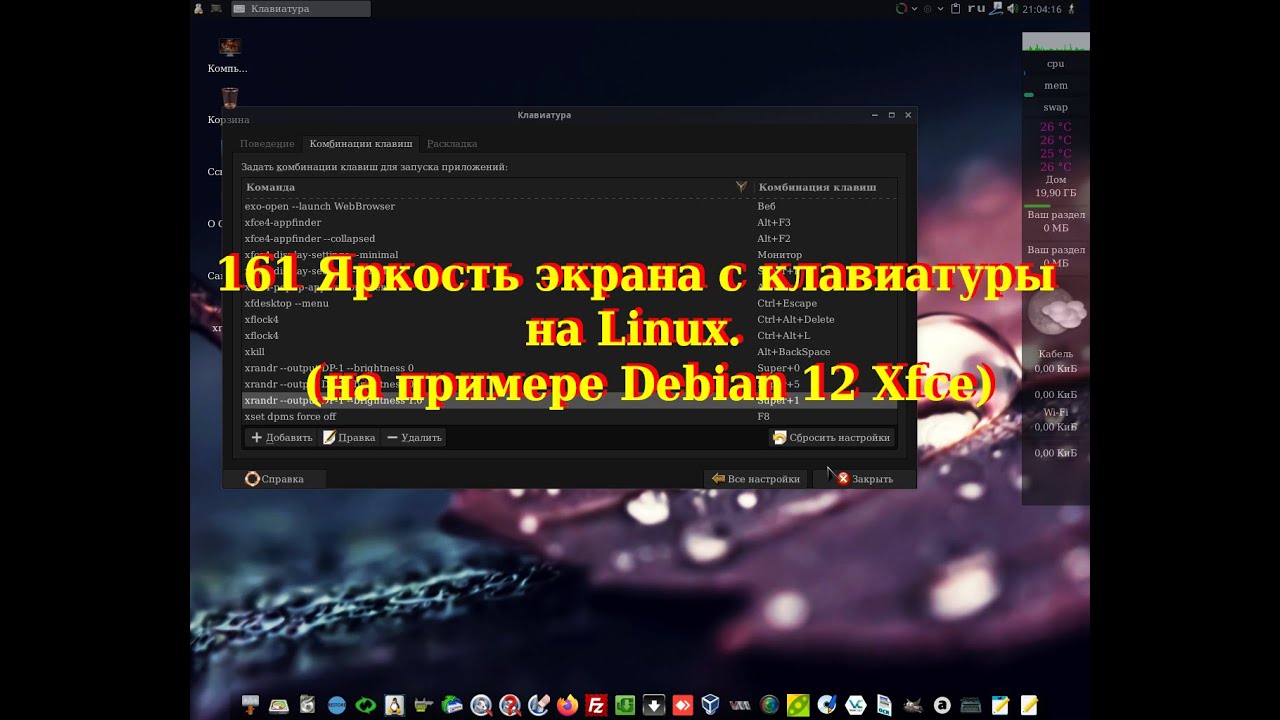Click the Добавить button

pyautogui.click(x=282, y=437)
